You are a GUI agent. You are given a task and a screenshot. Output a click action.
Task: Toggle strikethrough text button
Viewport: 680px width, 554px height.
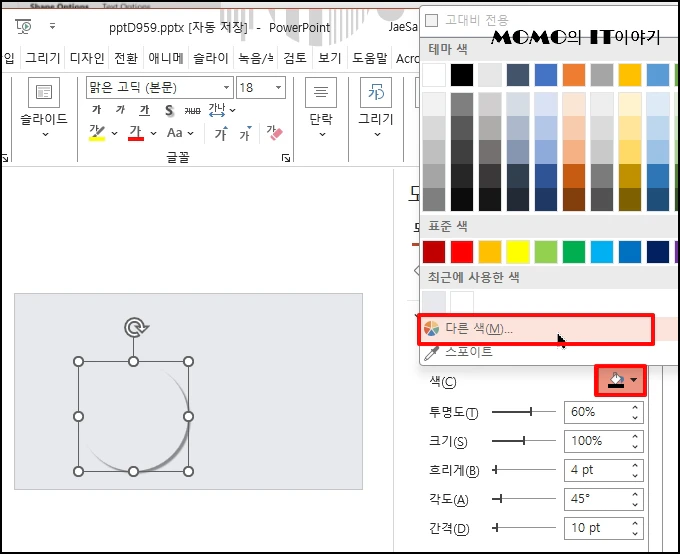click(193, 111)
